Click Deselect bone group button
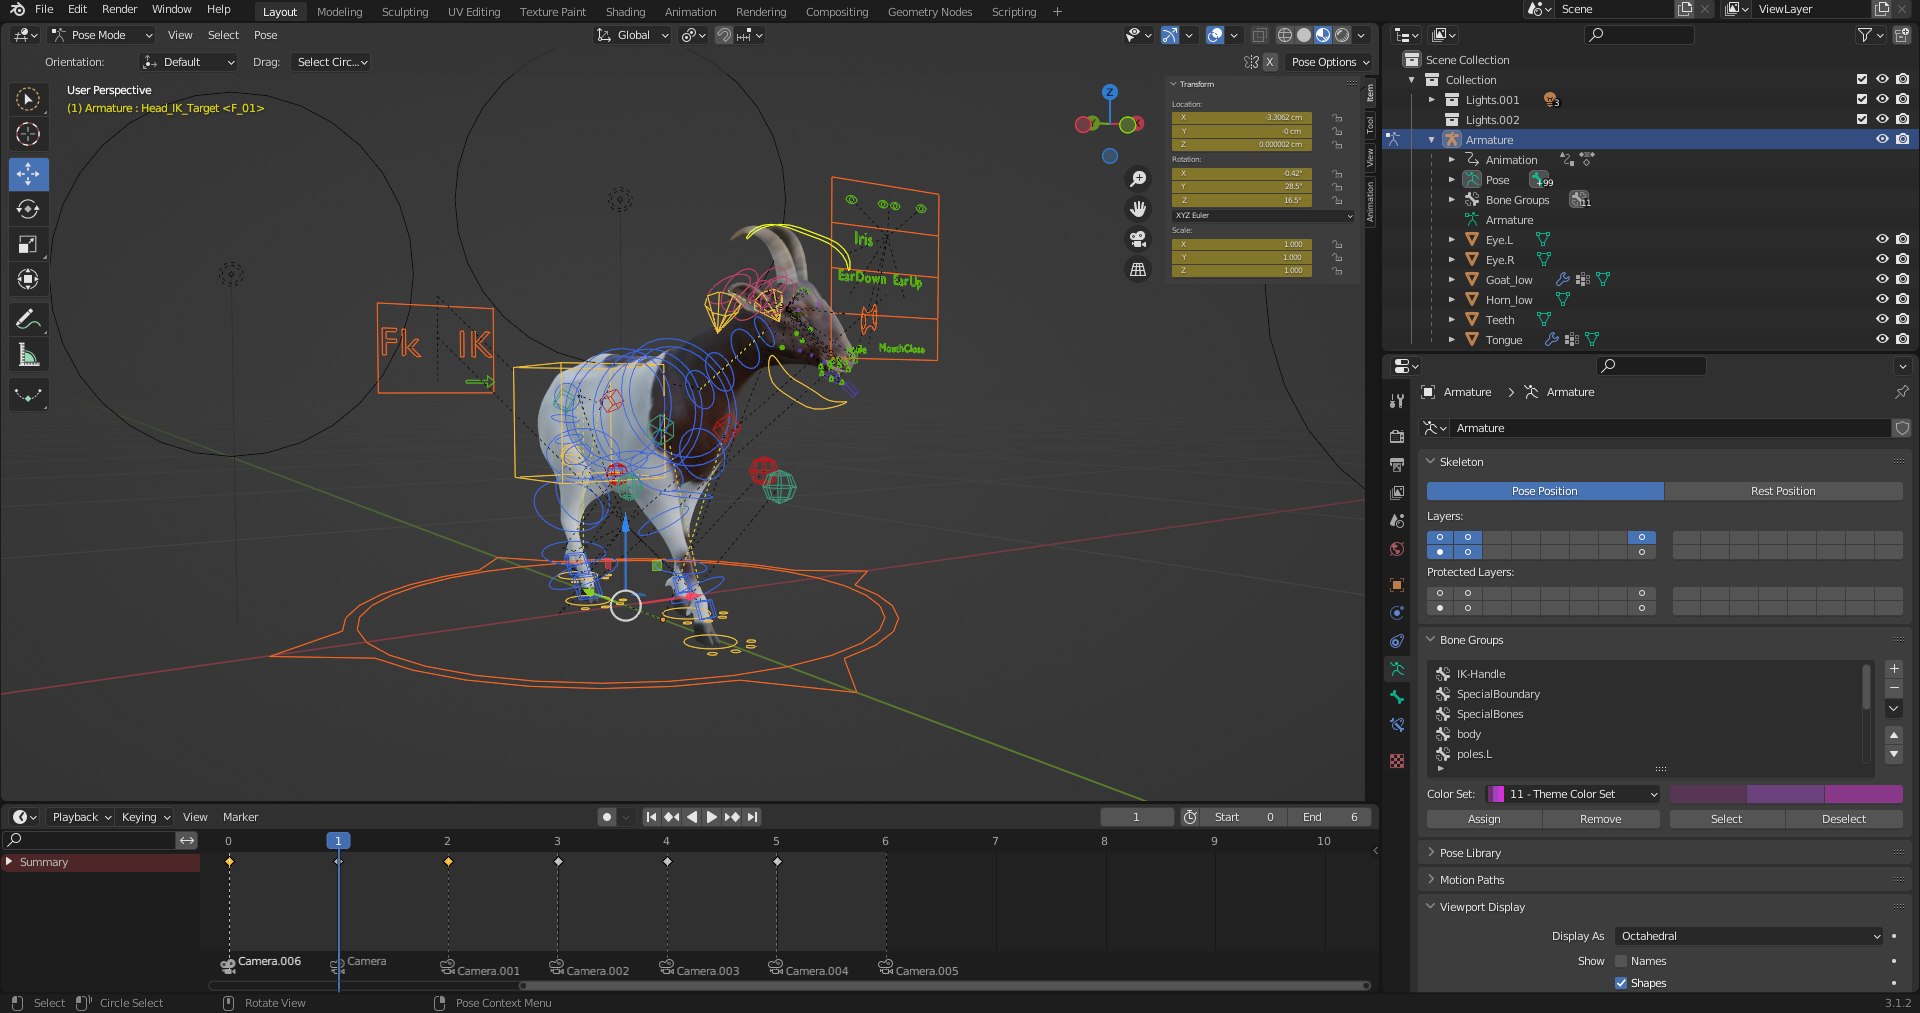This screenshot has width=1920, height=1013. pos(1844,819)
